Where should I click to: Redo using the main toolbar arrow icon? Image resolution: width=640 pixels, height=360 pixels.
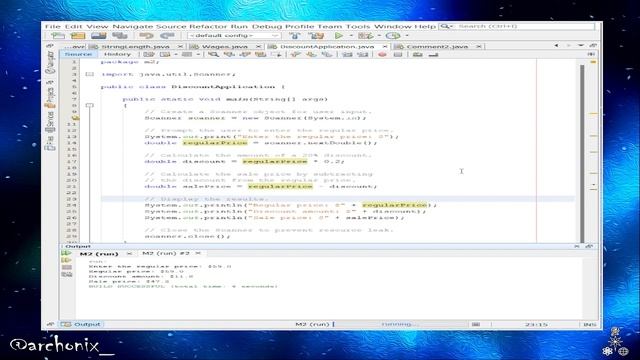click(x=167, y=36)
